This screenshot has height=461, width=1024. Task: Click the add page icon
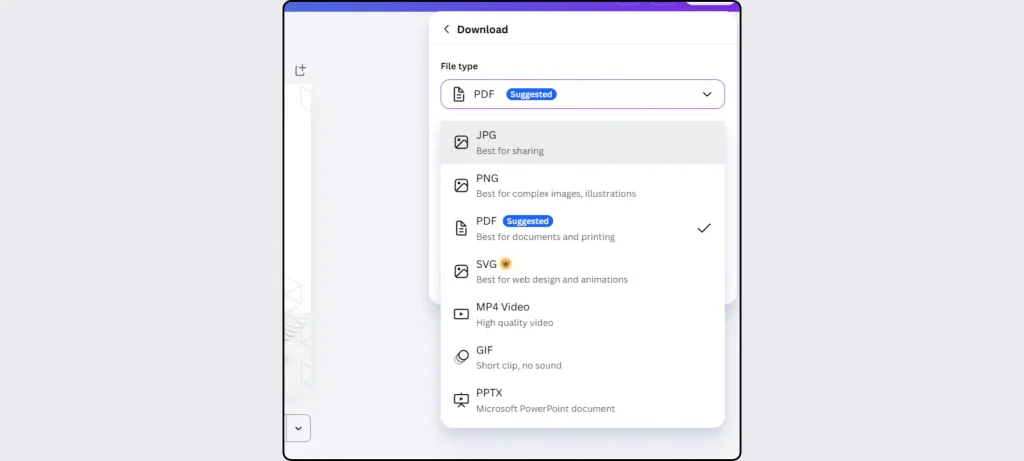click(300, 70)
